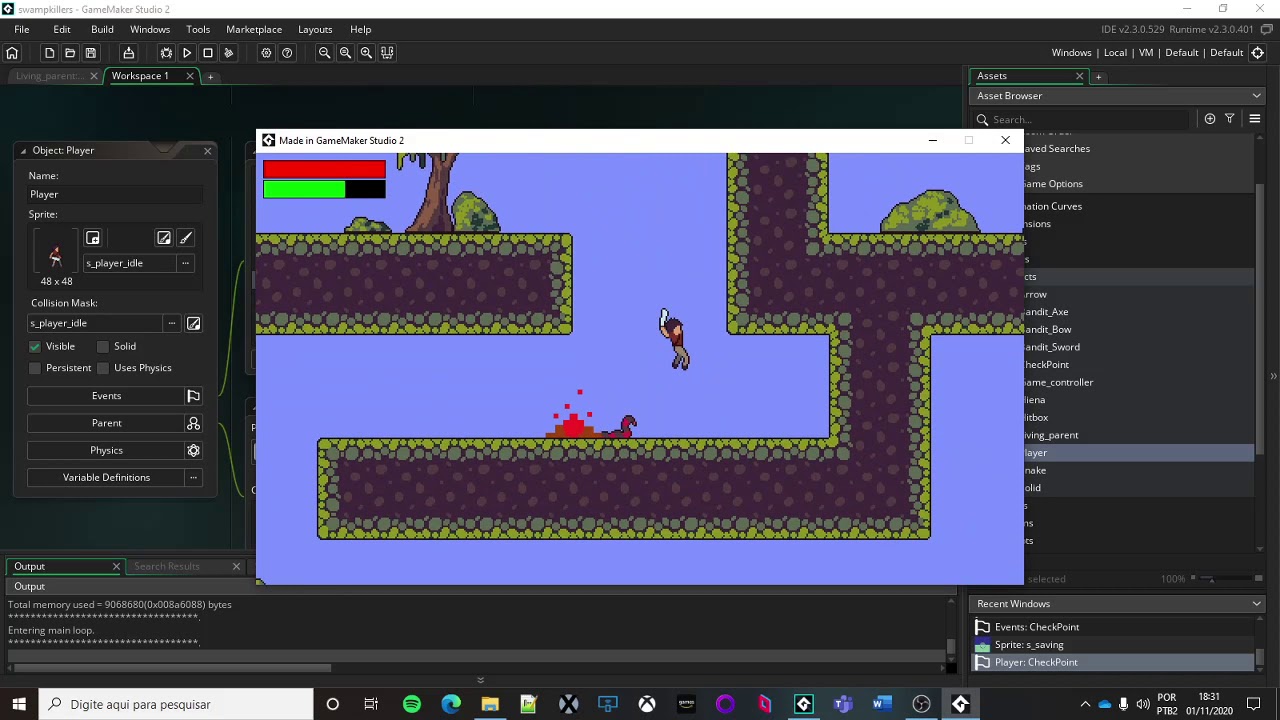1280x720 pixels.
Task: Zoom in the workspace
Action: pyautogui.click(x=366, y=52)
